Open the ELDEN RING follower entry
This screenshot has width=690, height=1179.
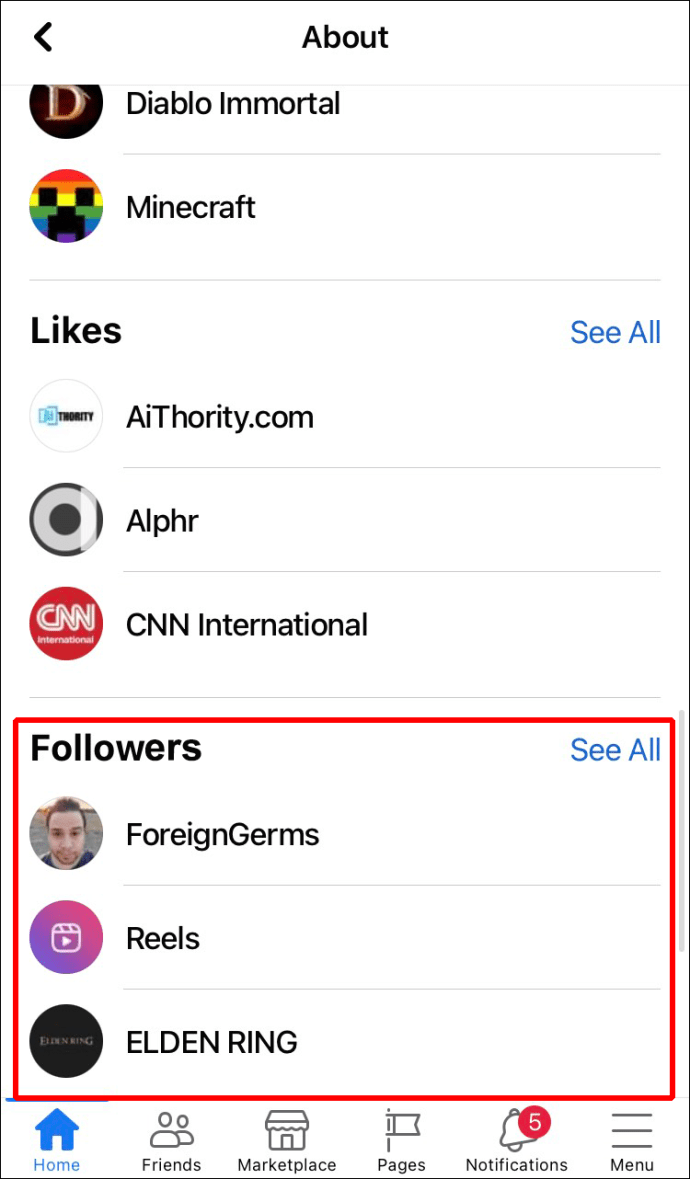pyautogui.click(x=345, y=1042)
